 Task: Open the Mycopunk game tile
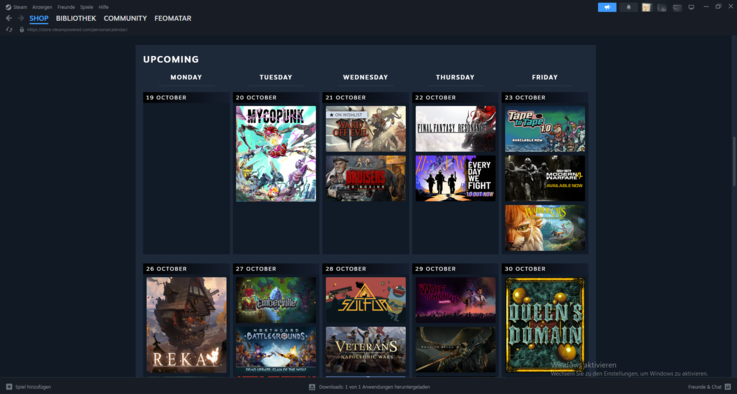tap(276, 154)
